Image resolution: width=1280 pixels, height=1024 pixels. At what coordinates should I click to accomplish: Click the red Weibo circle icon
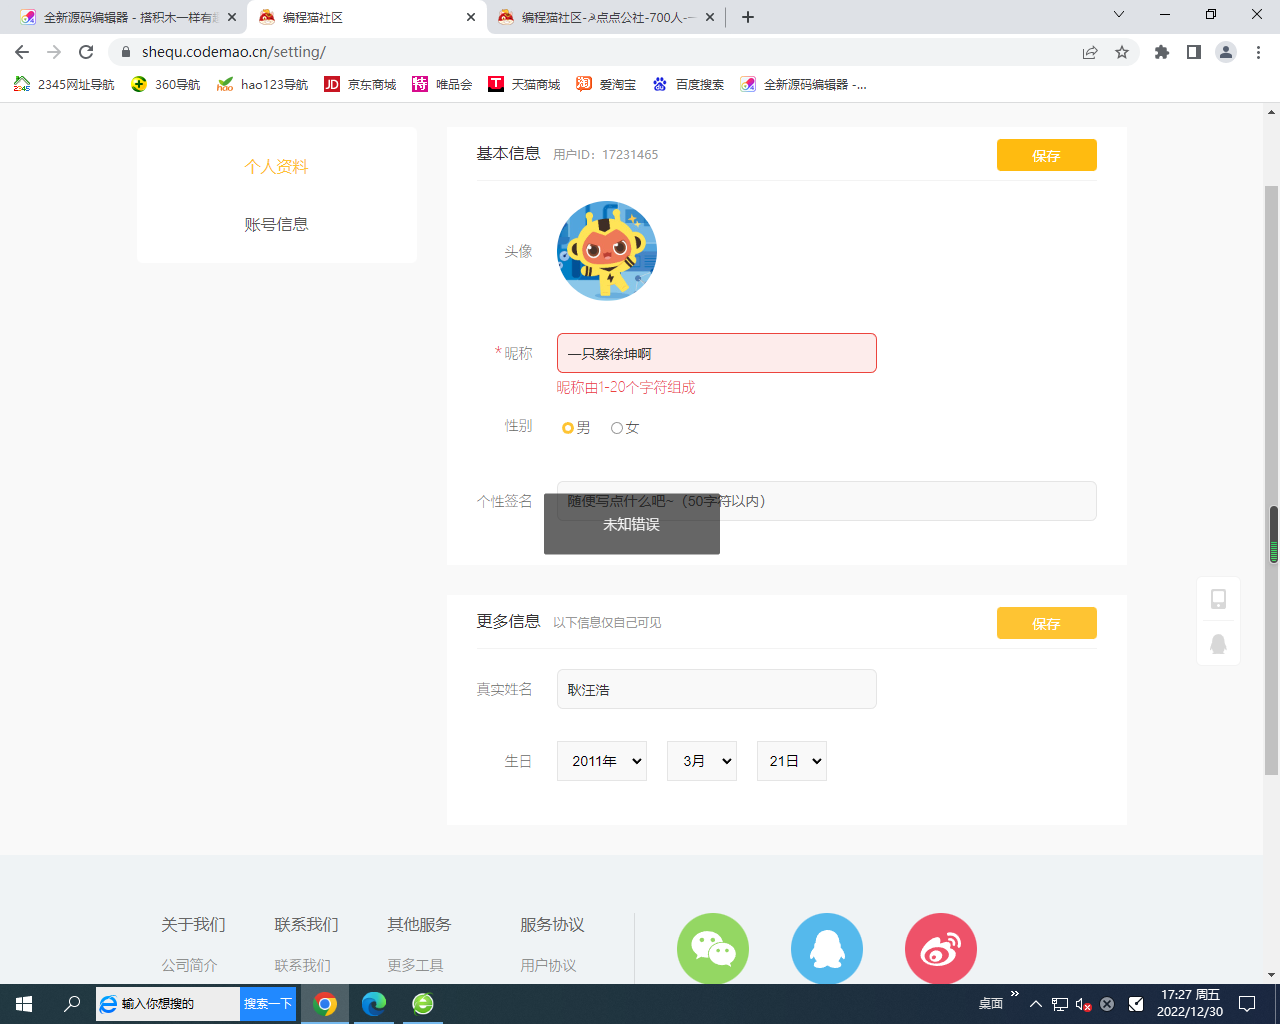[941, 949]
